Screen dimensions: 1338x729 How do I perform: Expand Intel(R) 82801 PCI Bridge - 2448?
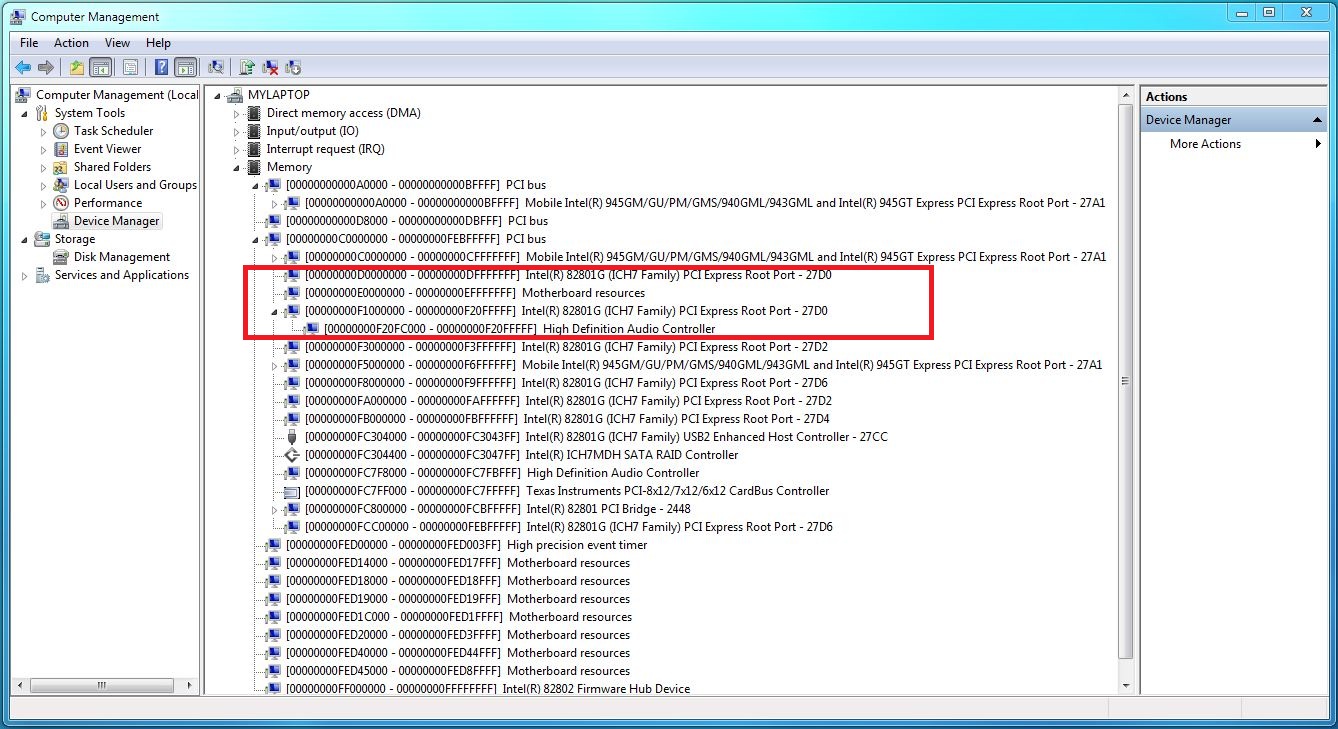275,509
